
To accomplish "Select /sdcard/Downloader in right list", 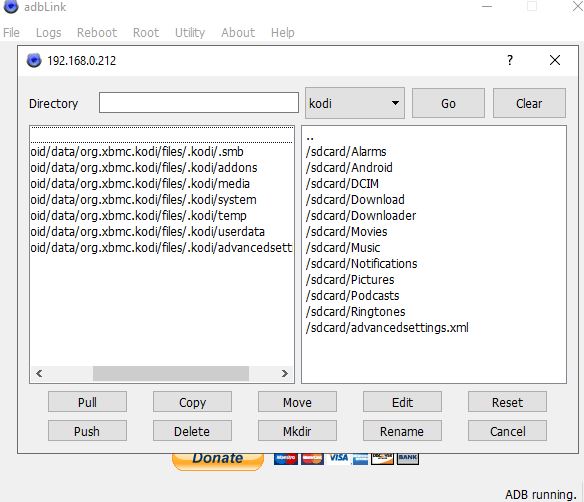I will [x=434, y=216].
